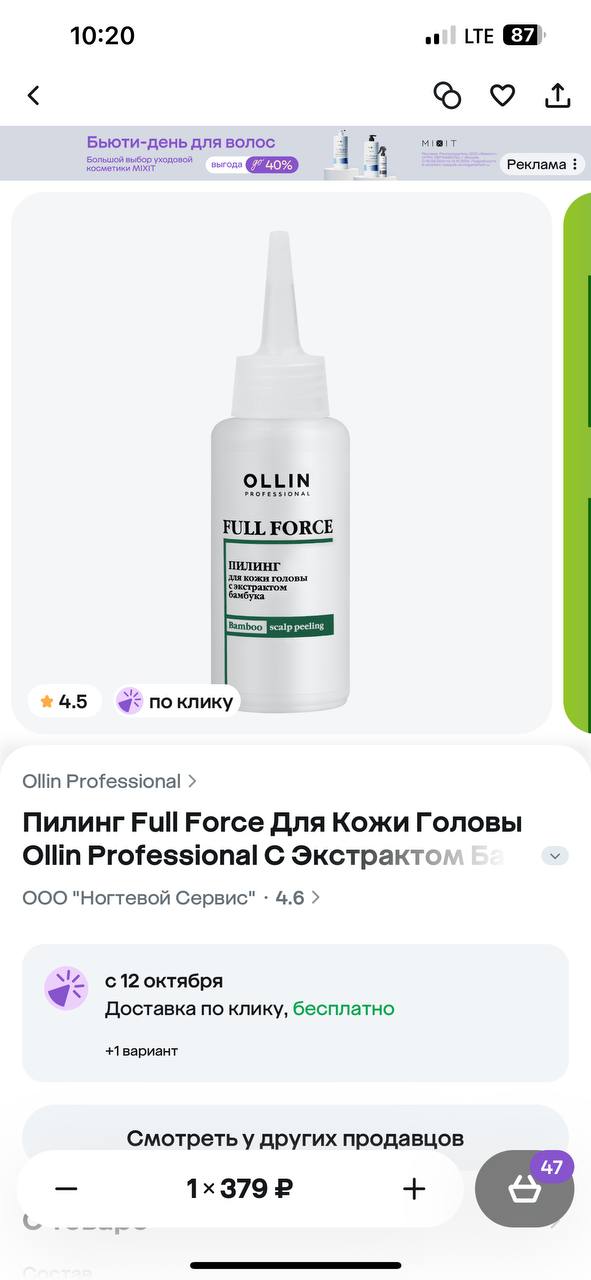
Task: Add product to favorites with heart icon
Action: (x=502, y=95)
